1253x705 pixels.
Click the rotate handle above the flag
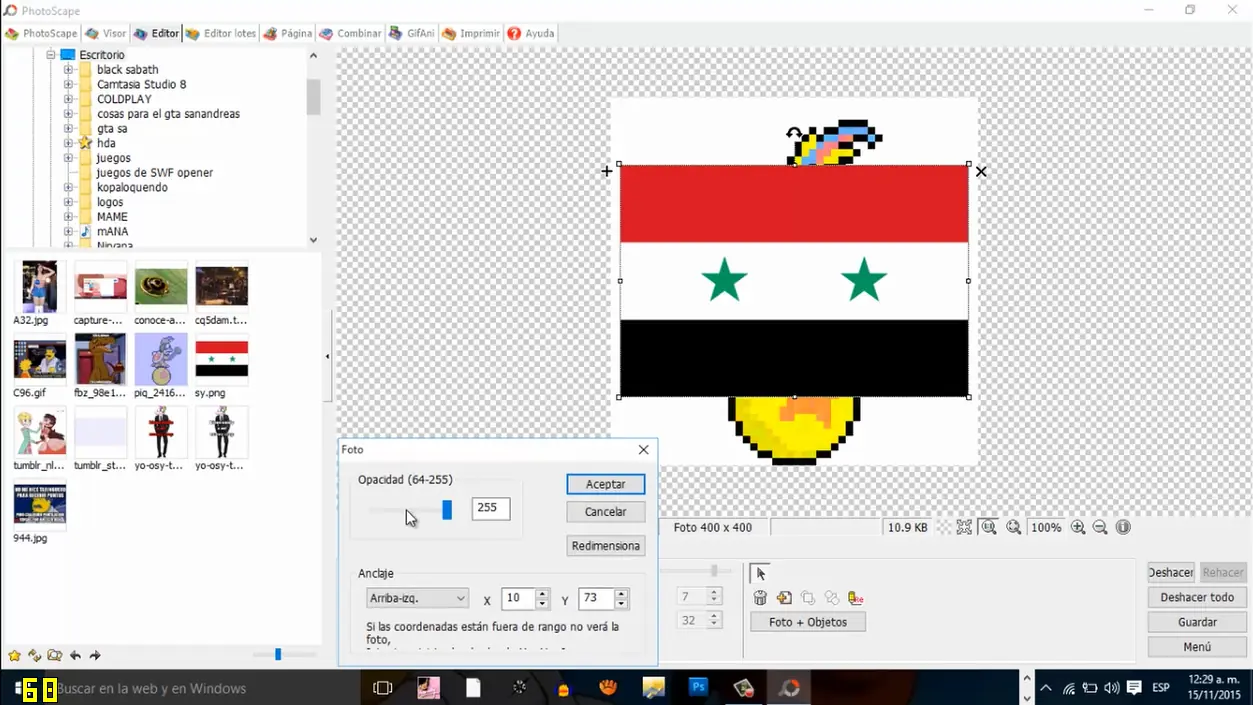(x=794, y=133)
